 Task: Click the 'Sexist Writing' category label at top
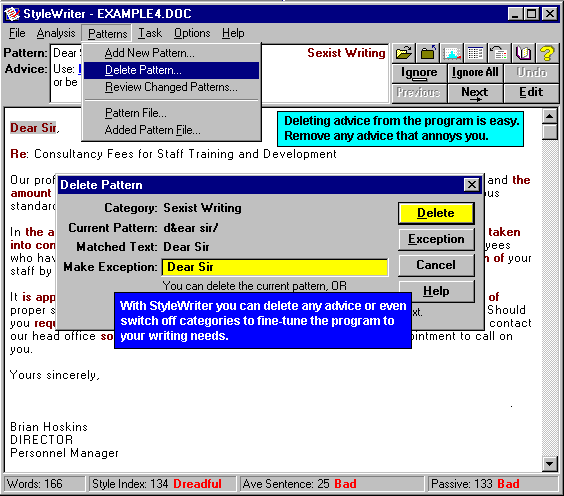tap(346, 53)
